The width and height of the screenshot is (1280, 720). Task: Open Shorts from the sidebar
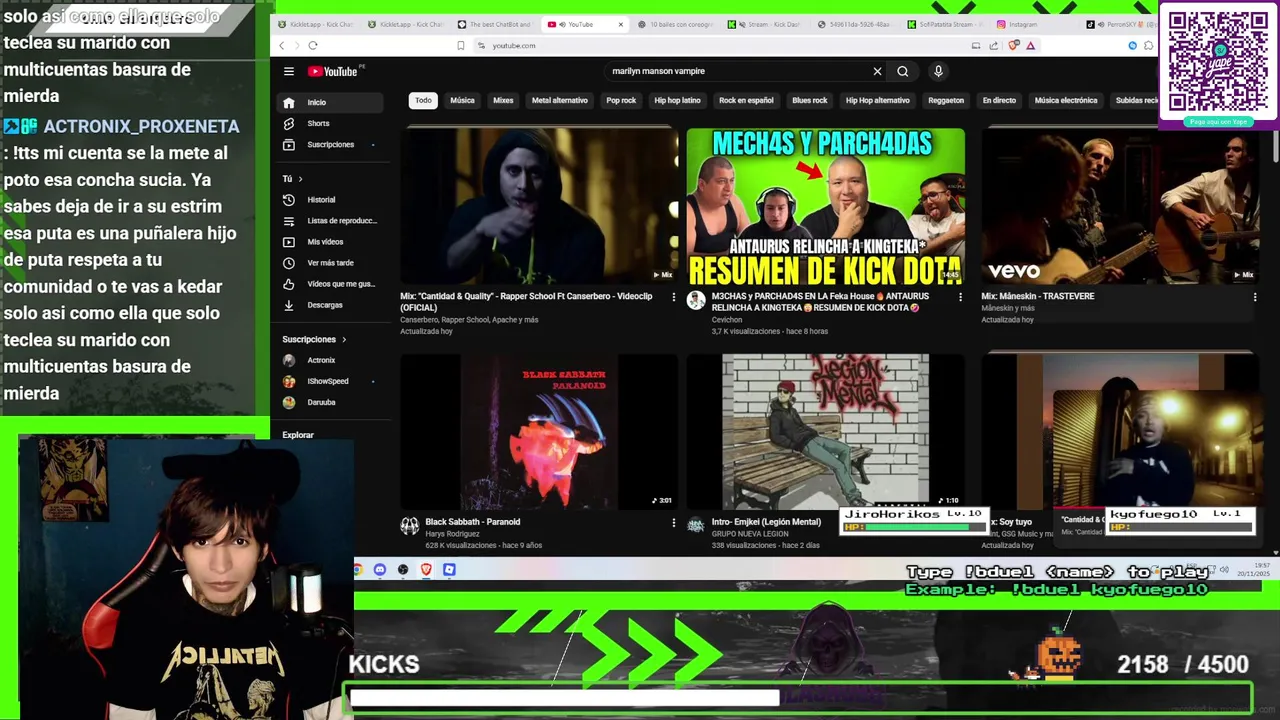(x=330, y=123)
